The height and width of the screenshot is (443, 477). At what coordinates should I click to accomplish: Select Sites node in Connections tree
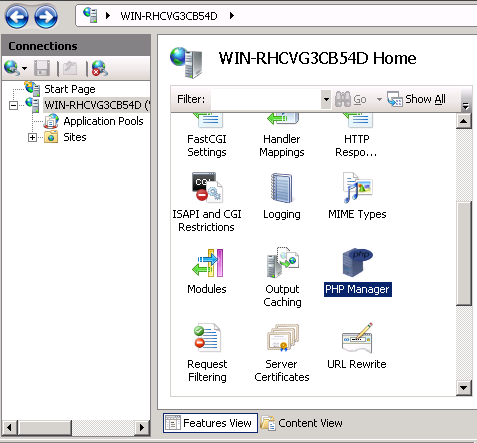pos(75,137)
